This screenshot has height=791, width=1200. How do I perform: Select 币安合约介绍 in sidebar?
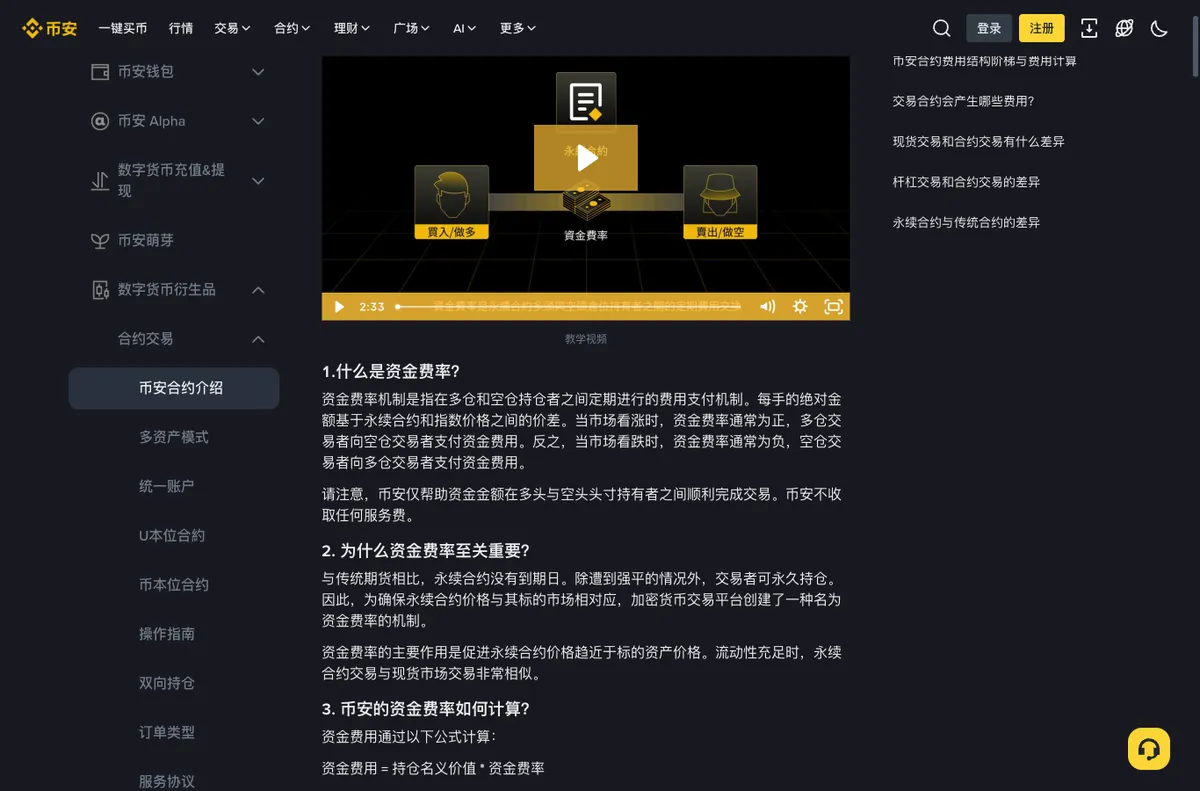pos(174,388)
